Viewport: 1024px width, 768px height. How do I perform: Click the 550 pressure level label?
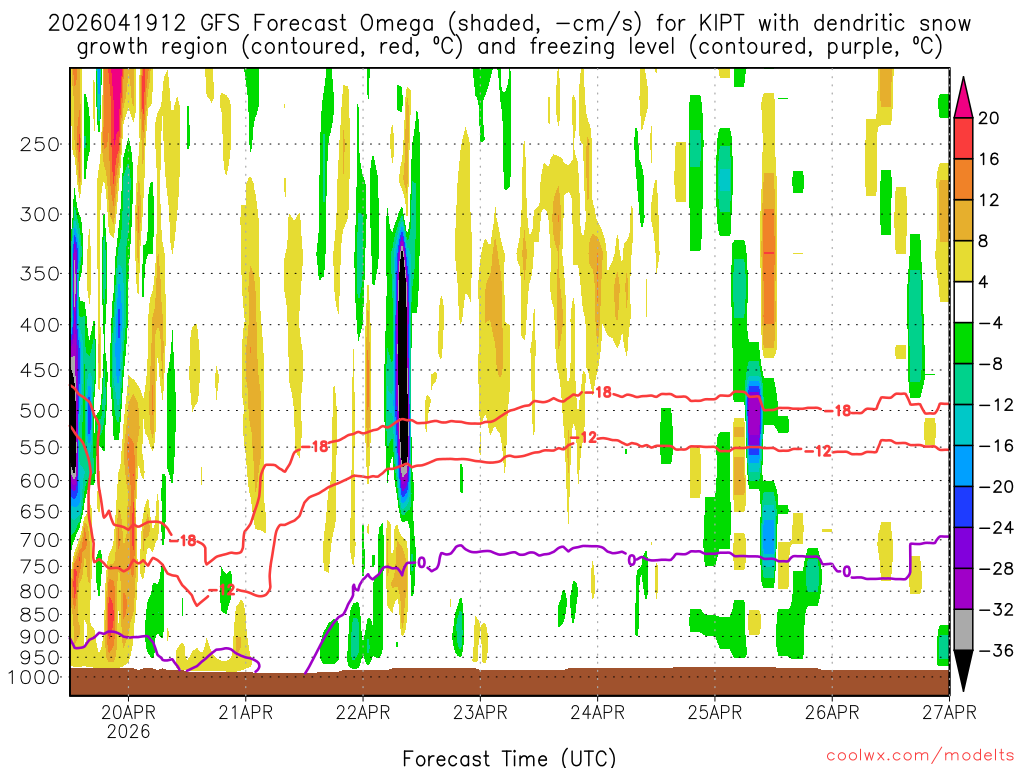(40, 447)
